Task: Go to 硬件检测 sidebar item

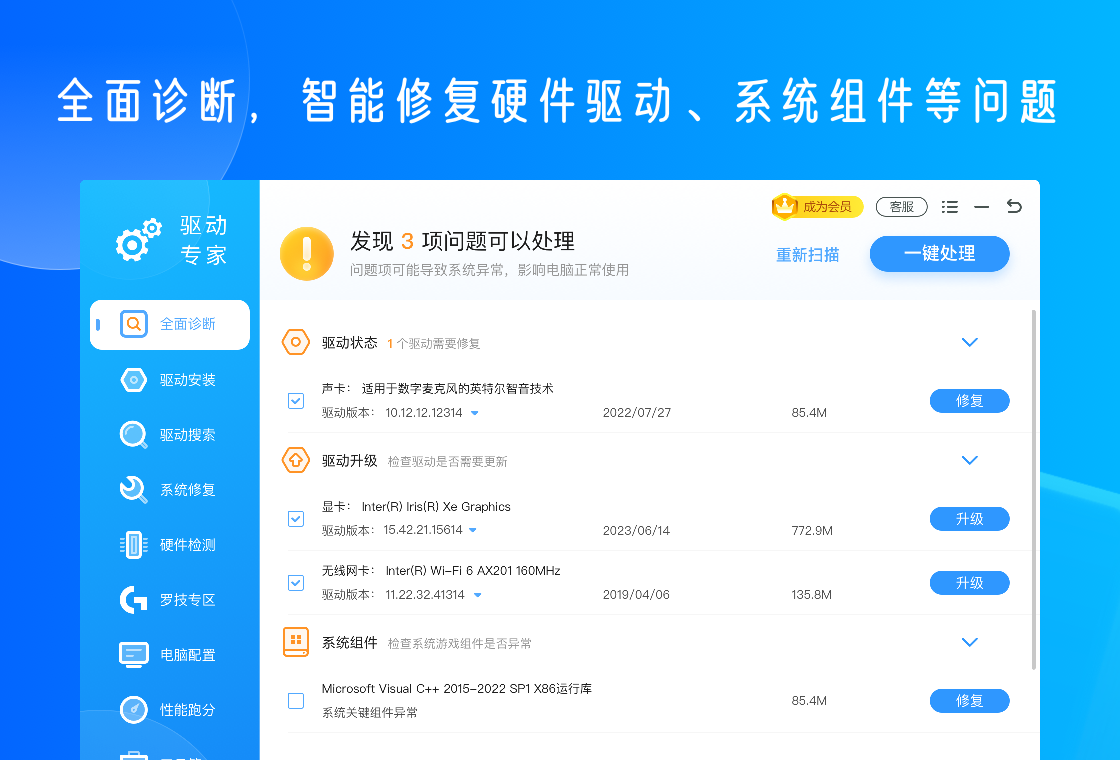Action: [x=170, y=545]
